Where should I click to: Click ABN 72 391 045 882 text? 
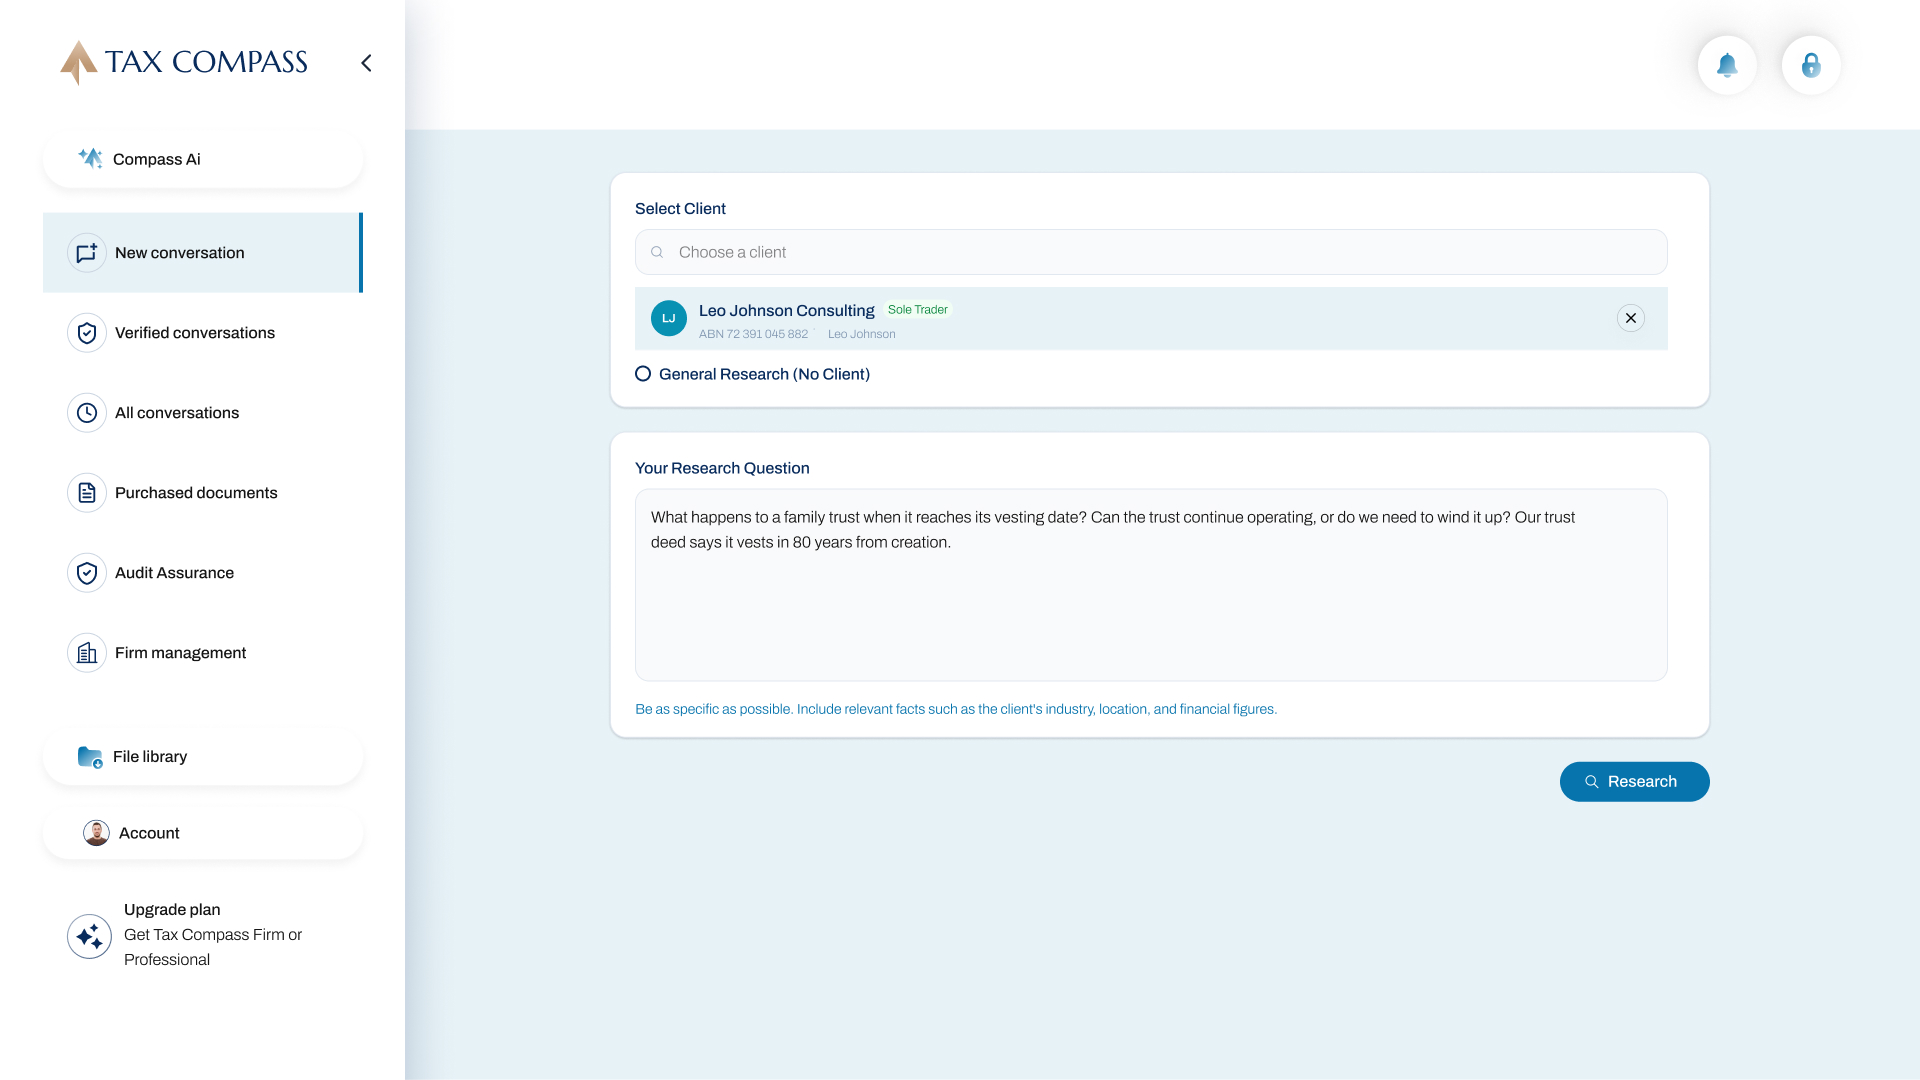coord(753,335)
